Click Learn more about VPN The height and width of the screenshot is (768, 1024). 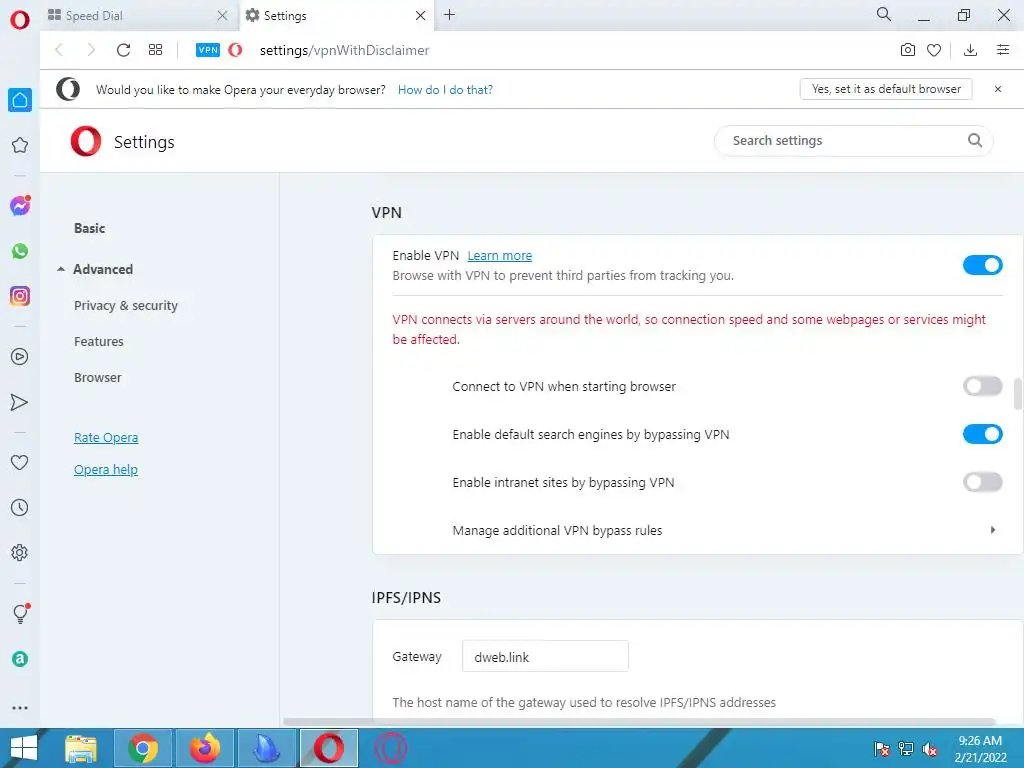(x=500, y=256)
